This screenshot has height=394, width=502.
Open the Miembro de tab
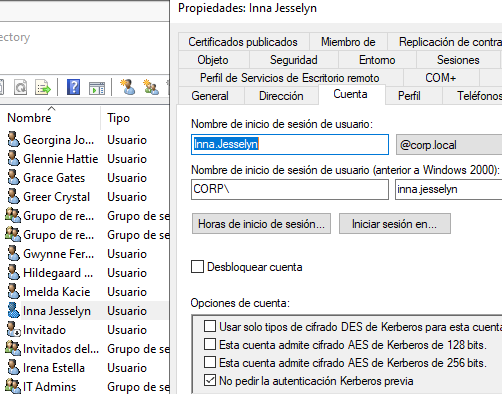(348, 42)
